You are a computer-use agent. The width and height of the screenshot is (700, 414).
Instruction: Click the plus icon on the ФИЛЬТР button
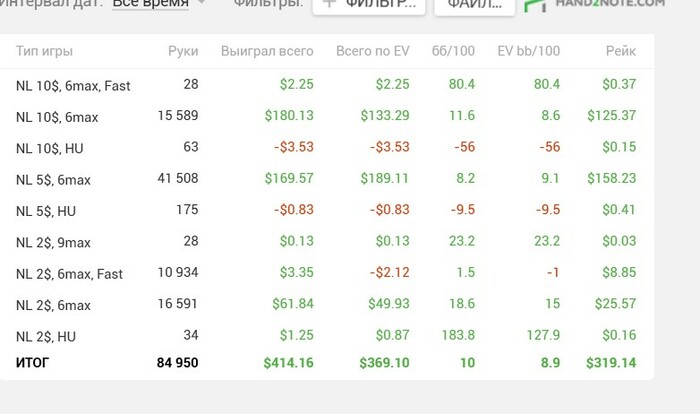coord(329,3)
